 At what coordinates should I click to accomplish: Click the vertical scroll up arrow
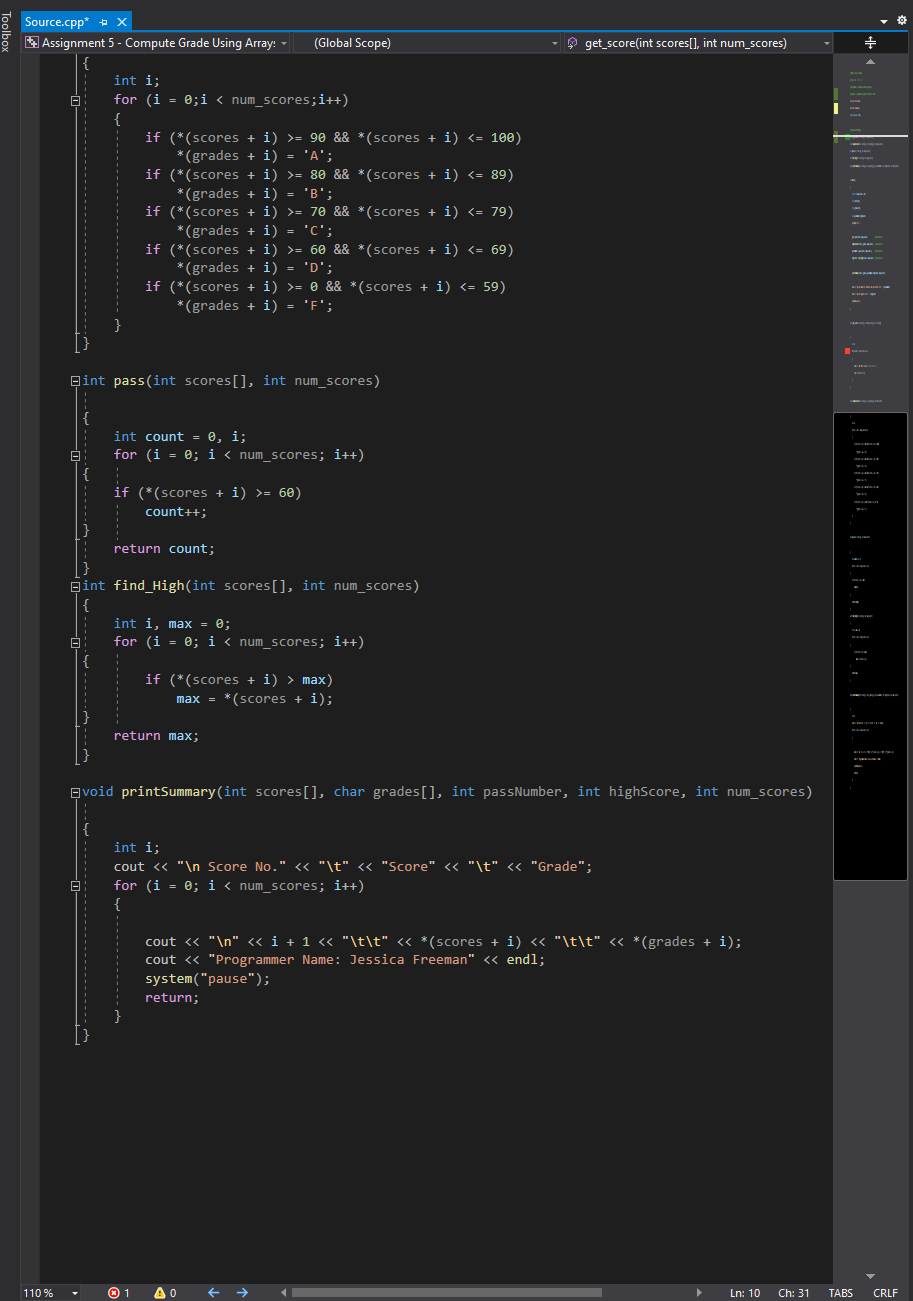[x=870, y=61]
